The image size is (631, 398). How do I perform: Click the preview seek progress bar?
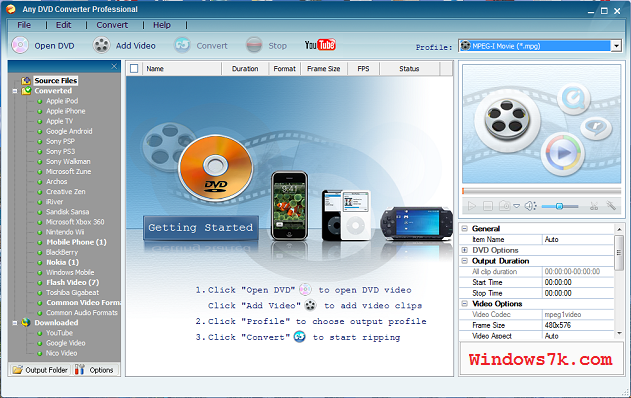click(542, 191)
